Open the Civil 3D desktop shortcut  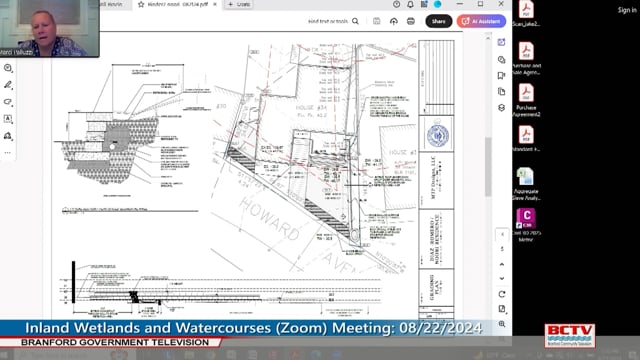[526, 225]
